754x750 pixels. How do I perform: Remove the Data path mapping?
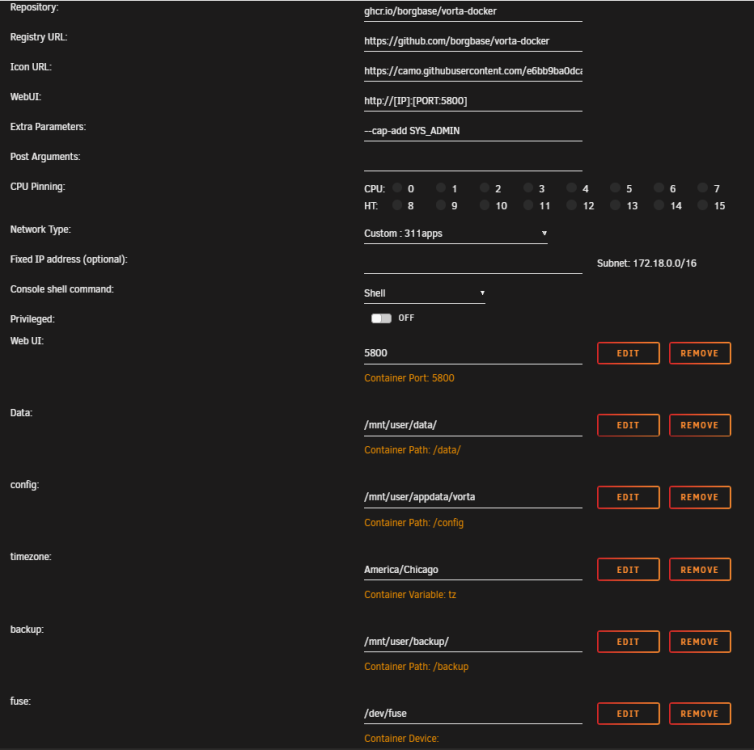click(700, 425)
